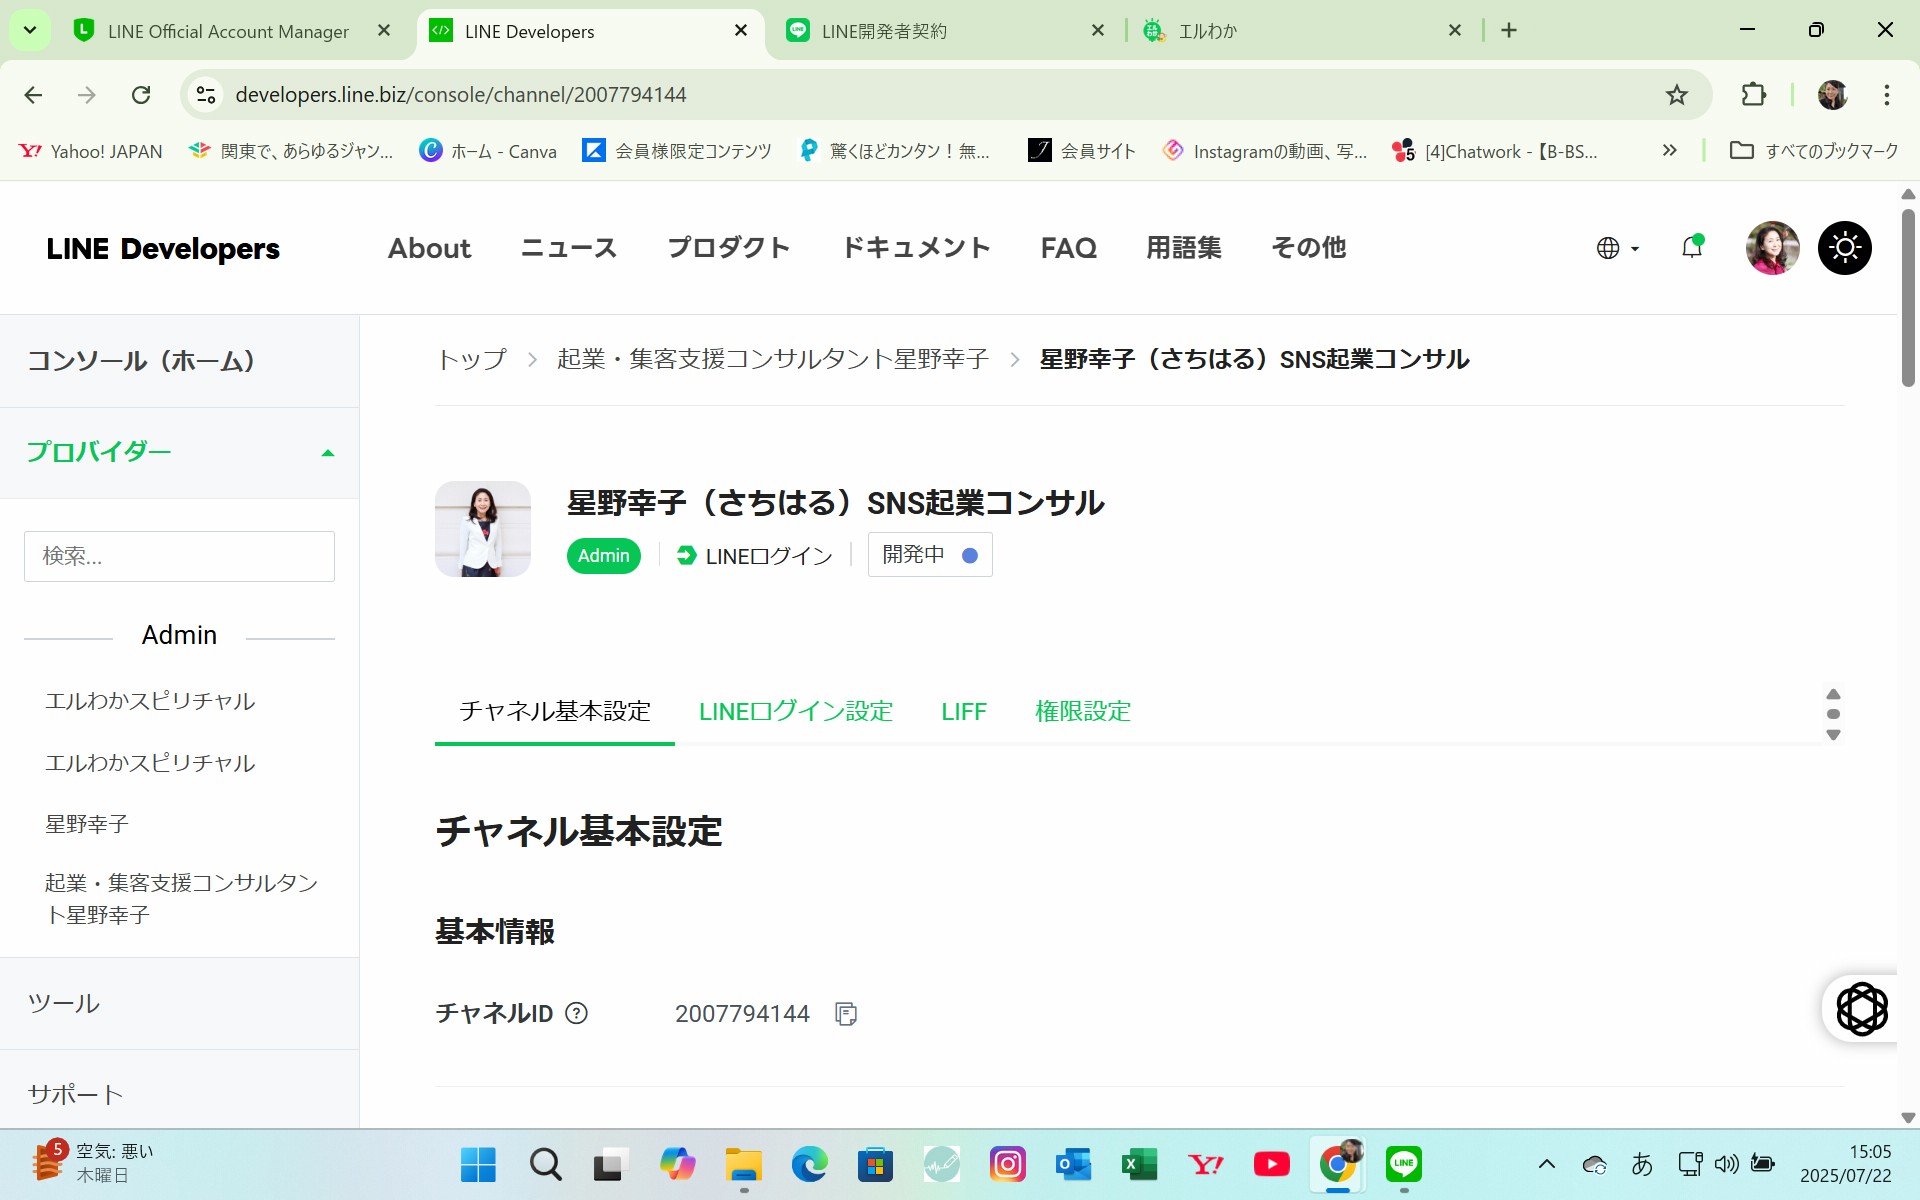Screen dimensions: 1920x1200
Task: Open ツール sidebar section
Action: coord(64,1003)
